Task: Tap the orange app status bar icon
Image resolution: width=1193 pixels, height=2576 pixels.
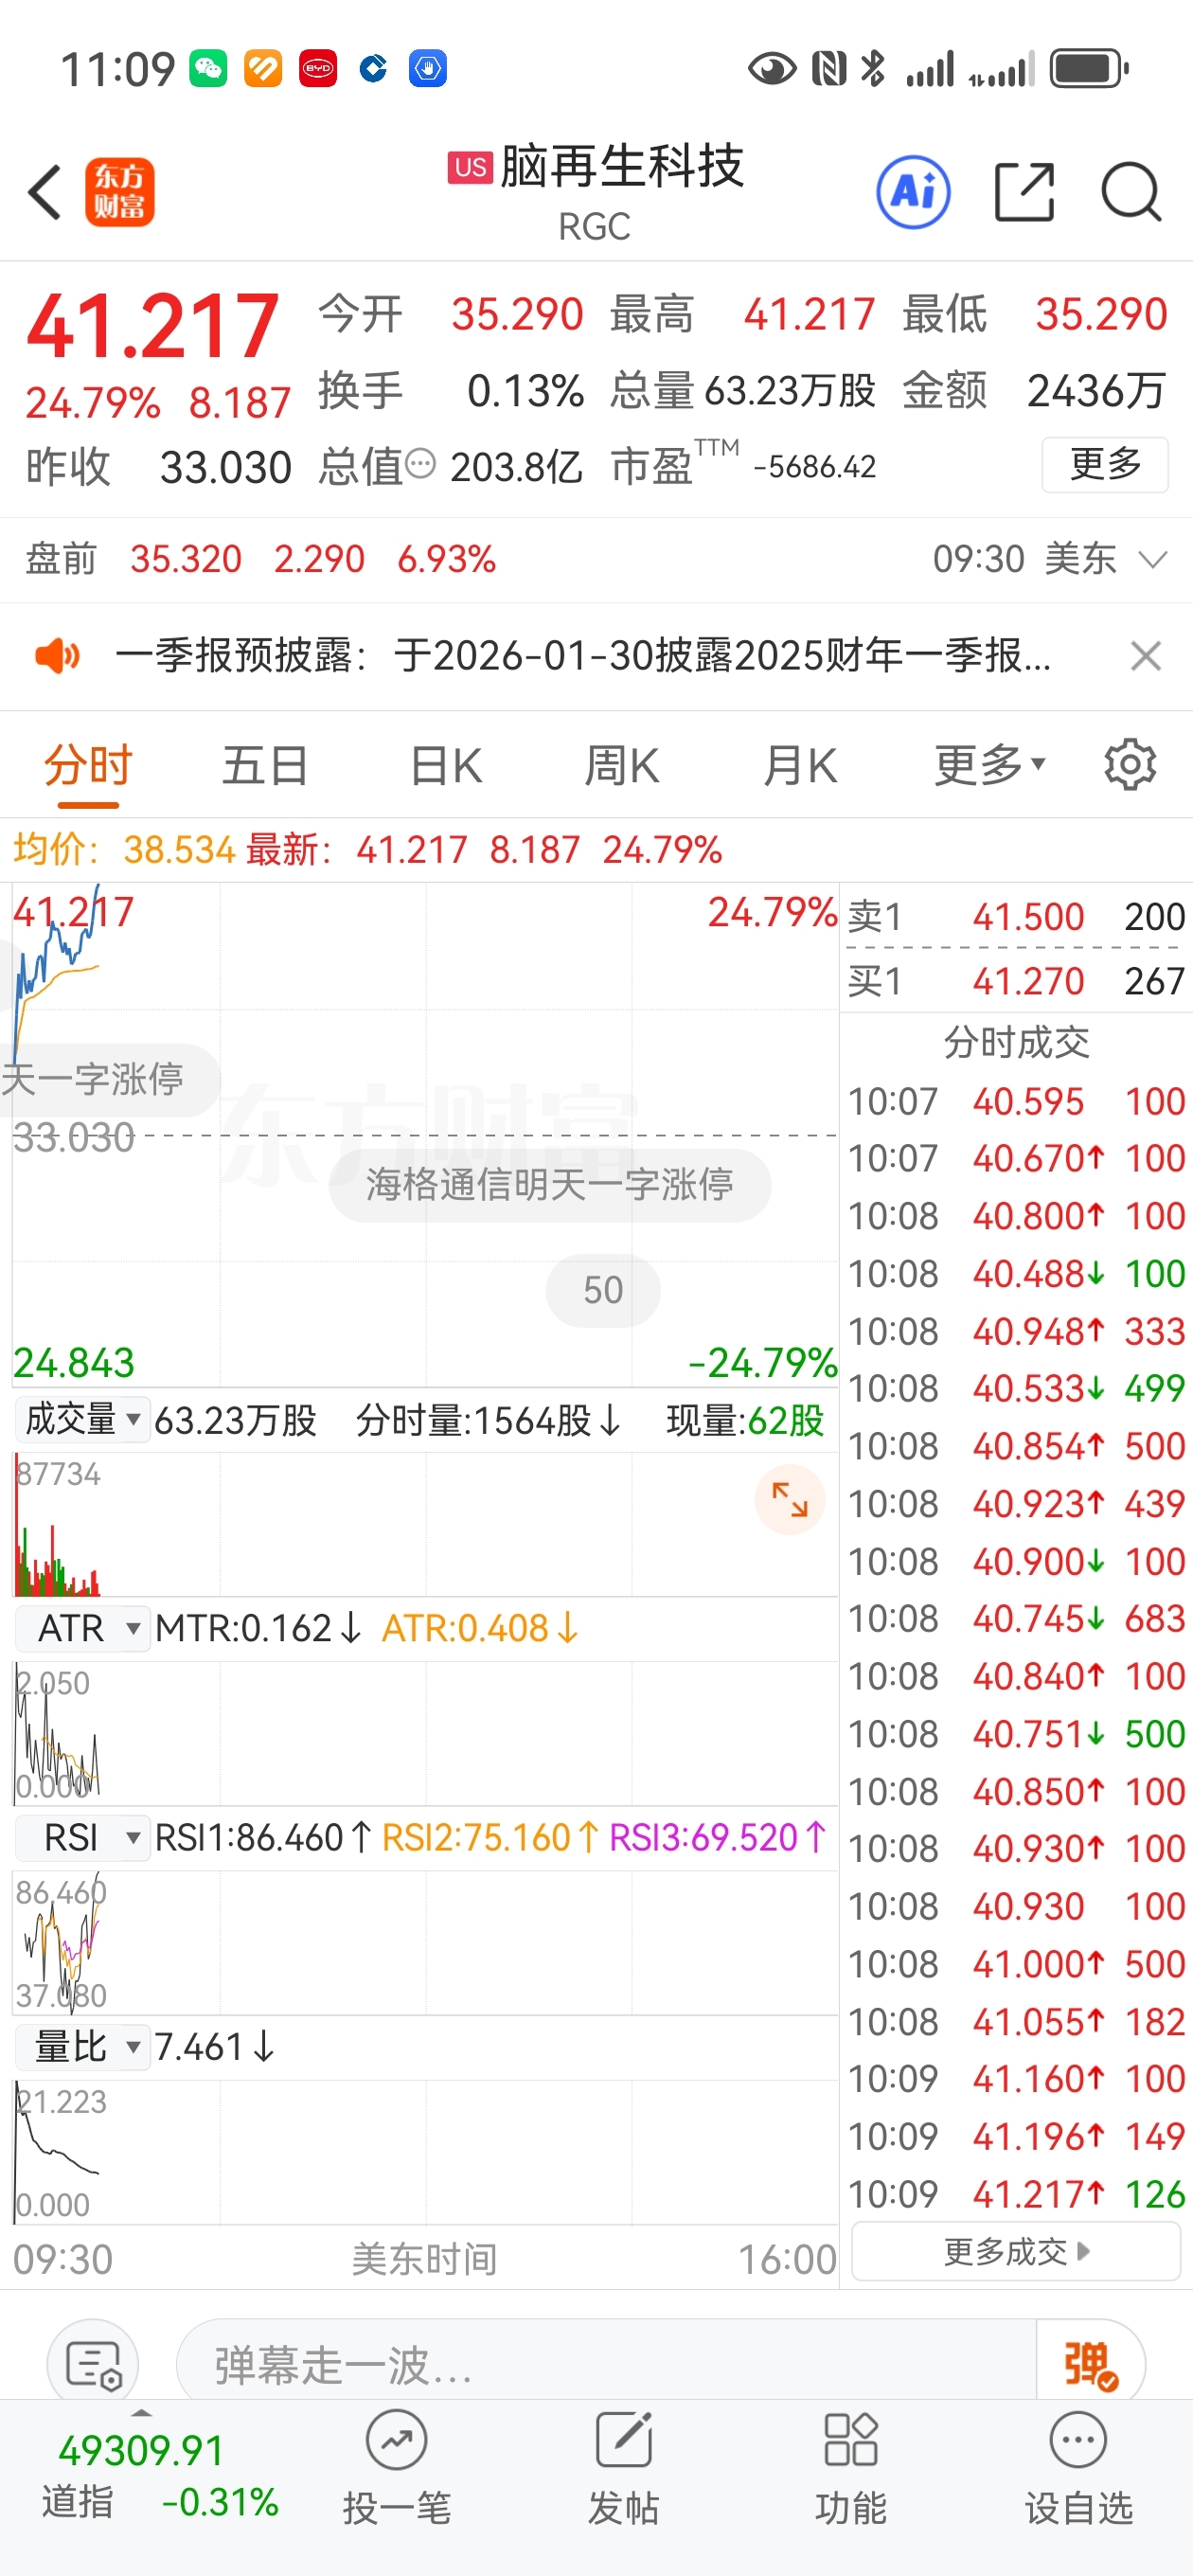Action: pyautogui.click(x=263, y=69)
